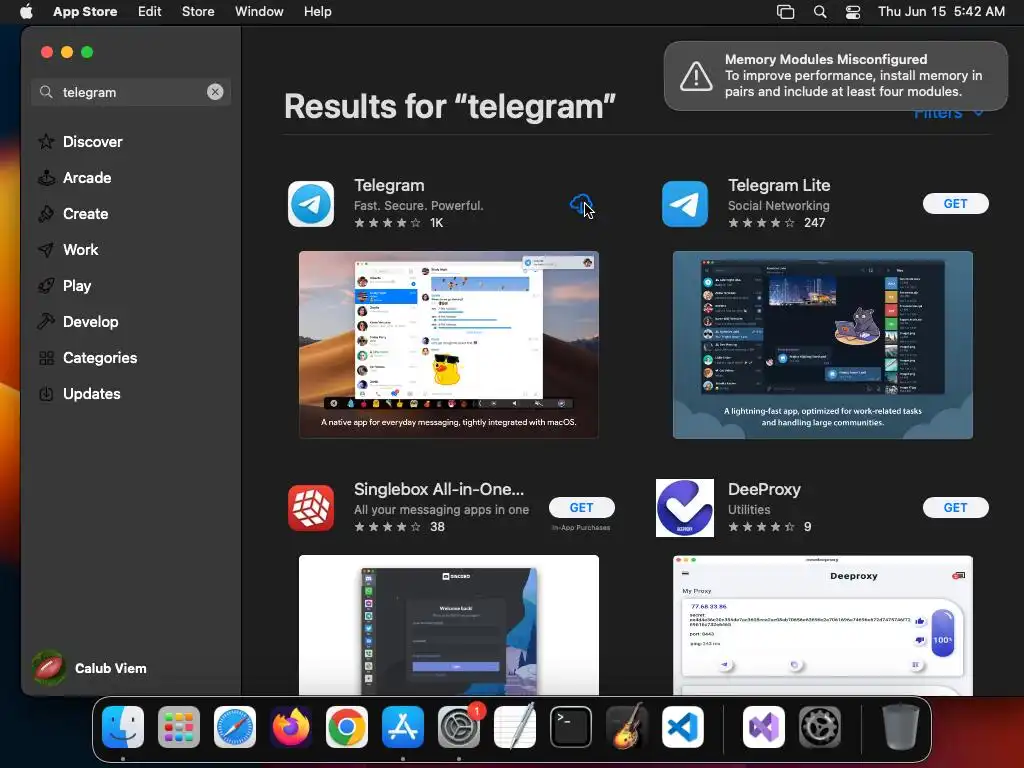Open the DeeProxy screenshot preview
The image size is (1024, 768).
point(822,625)
